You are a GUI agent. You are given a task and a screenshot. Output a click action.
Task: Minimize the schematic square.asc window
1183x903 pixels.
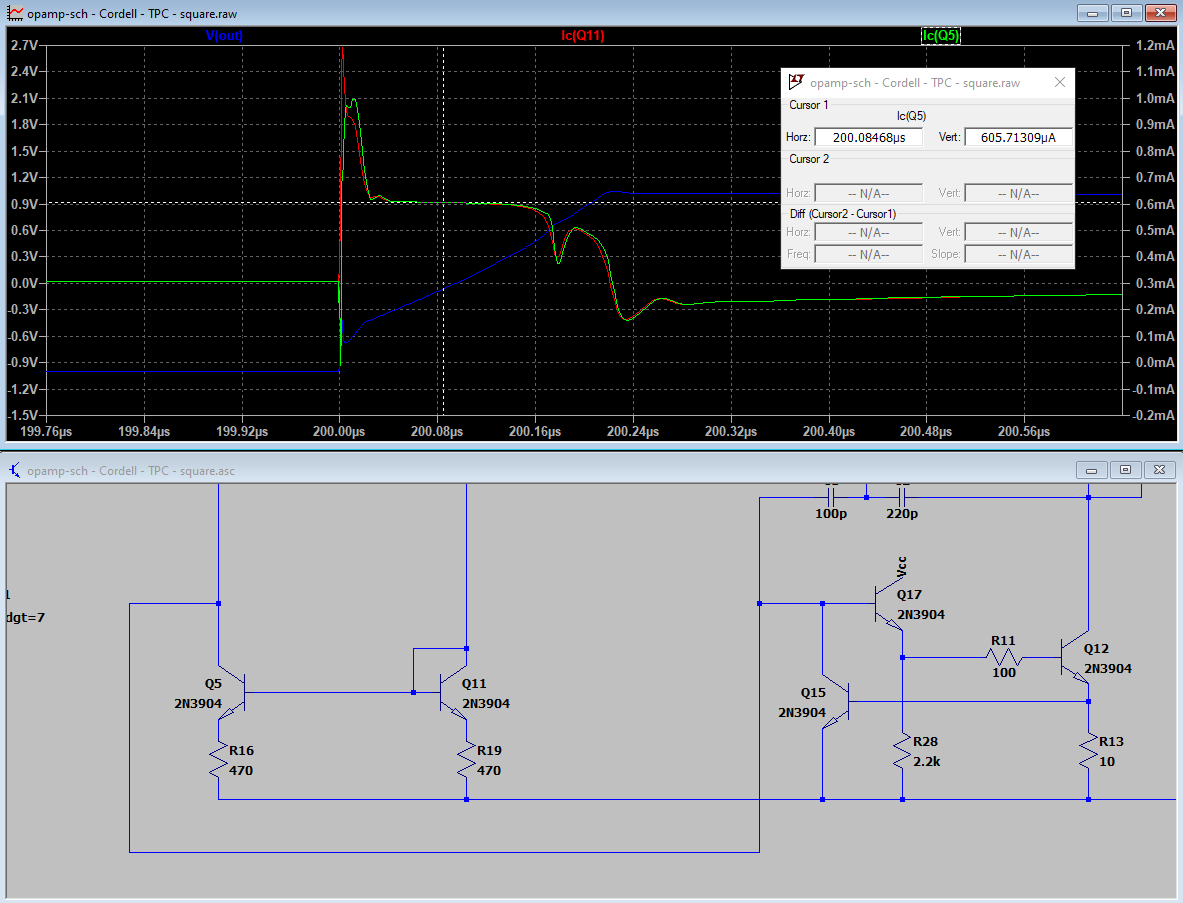(1091, 470)
